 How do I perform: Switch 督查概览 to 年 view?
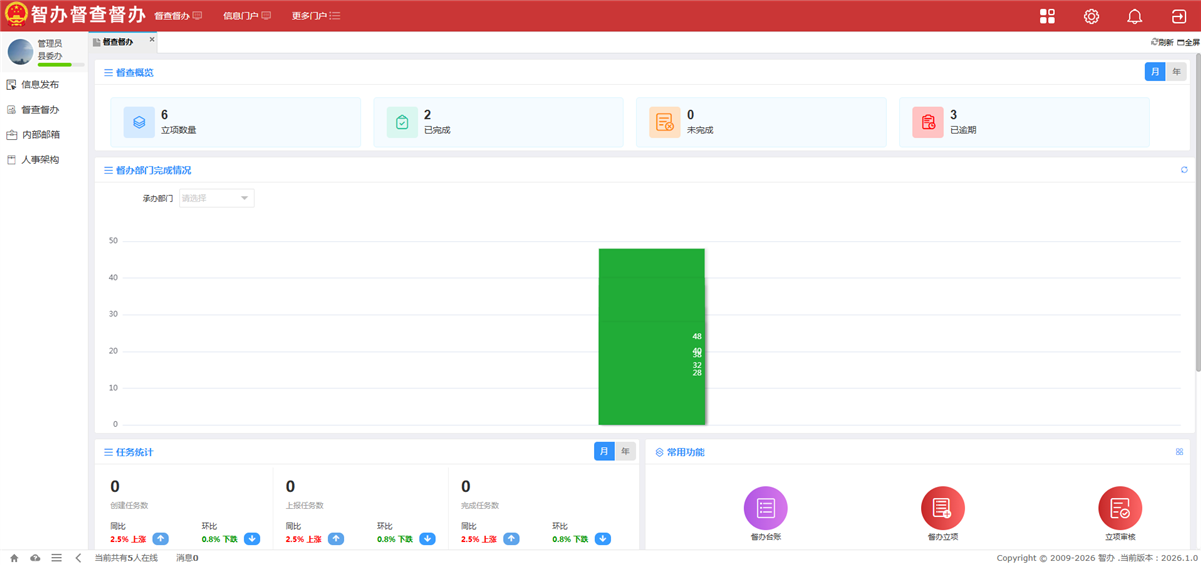click(x=1176, y=72)
